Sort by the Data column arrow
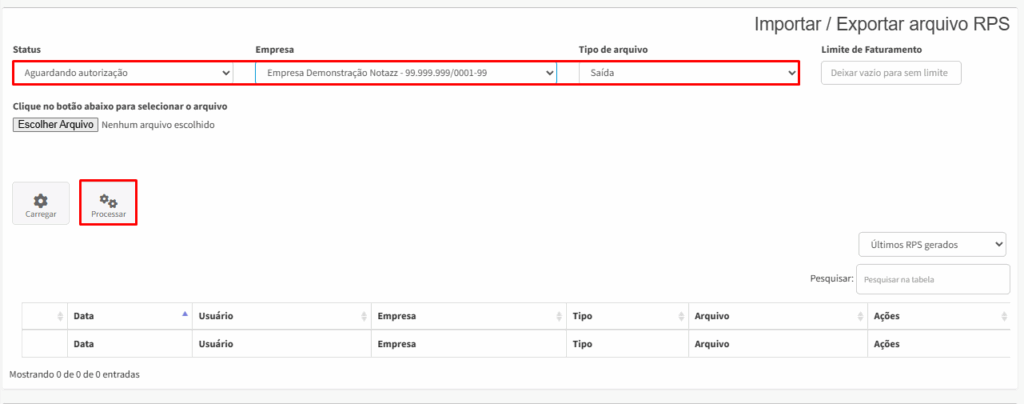Viewport: 1024px width, 404px height. click(x=185, y=314)
